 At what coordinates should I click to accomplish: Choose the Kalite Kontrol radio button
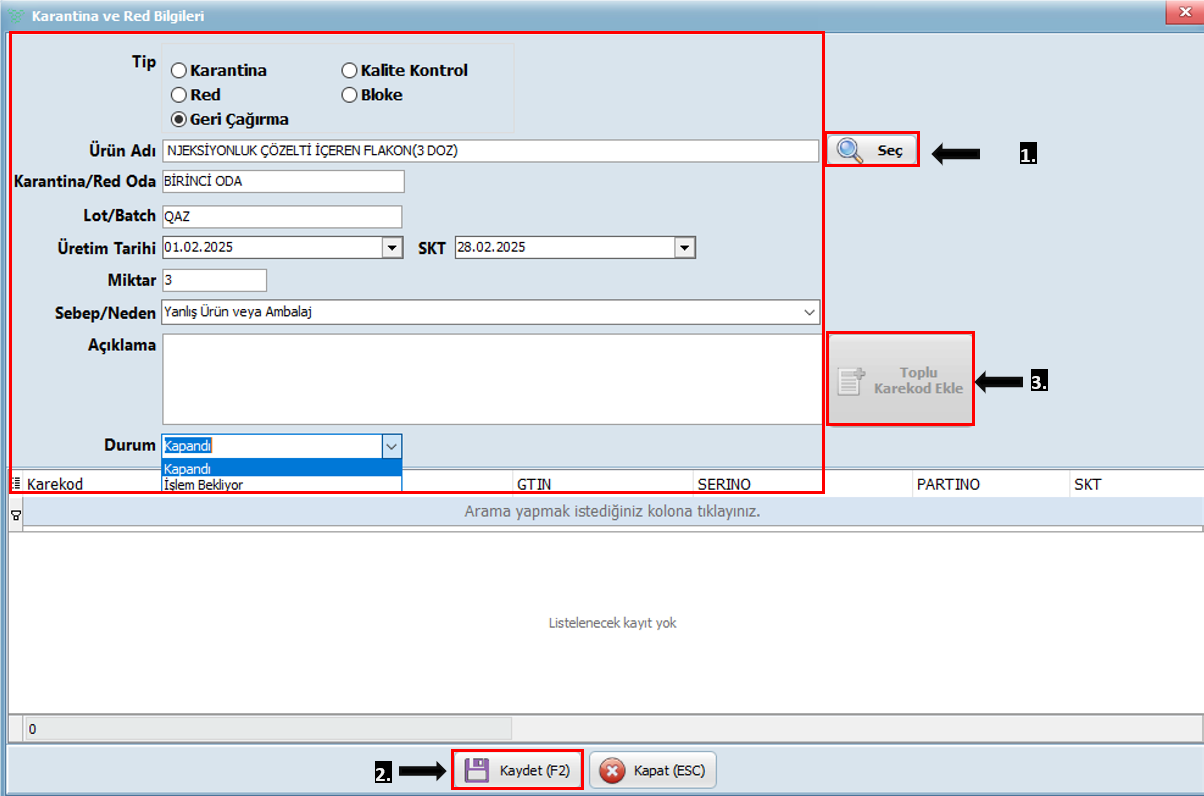tap(350, 71)
